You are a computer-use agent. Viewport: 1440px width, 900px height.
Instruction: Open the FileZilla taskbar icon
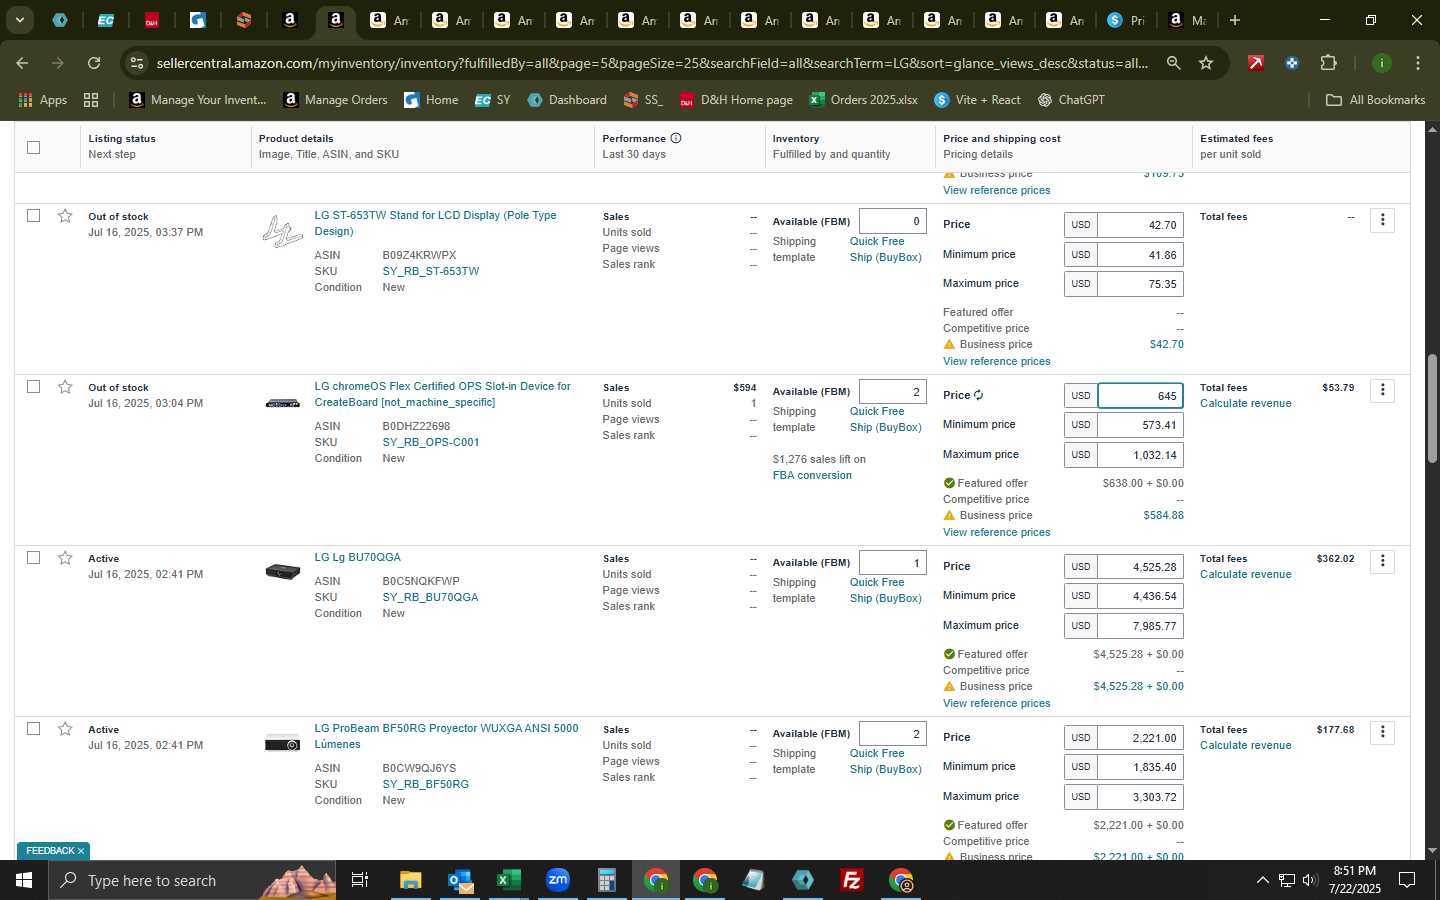coord(852,880)
